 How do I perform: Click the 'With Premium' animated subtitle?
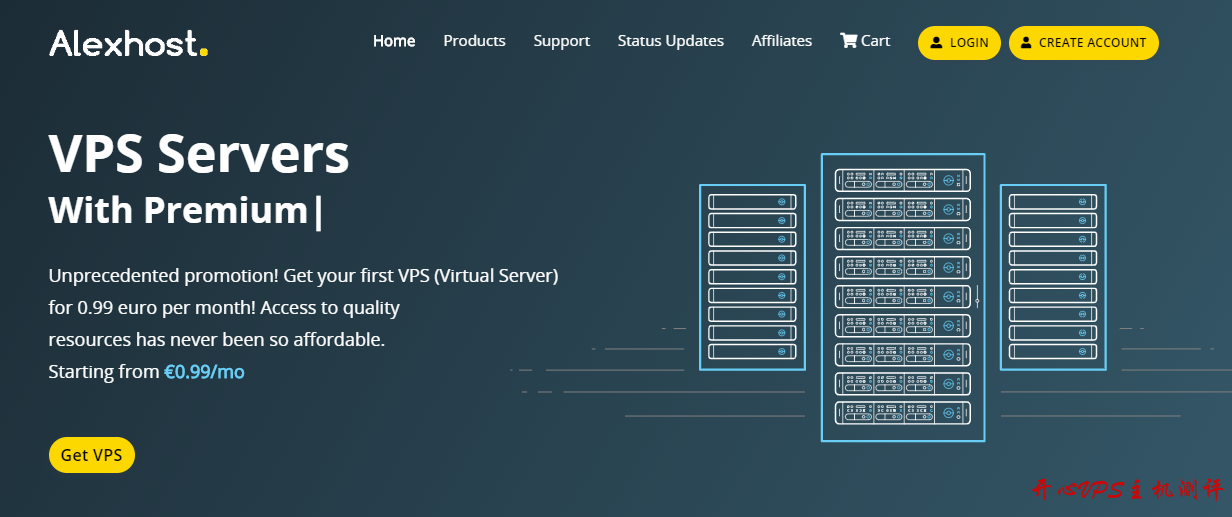click(x=178, y=211)
